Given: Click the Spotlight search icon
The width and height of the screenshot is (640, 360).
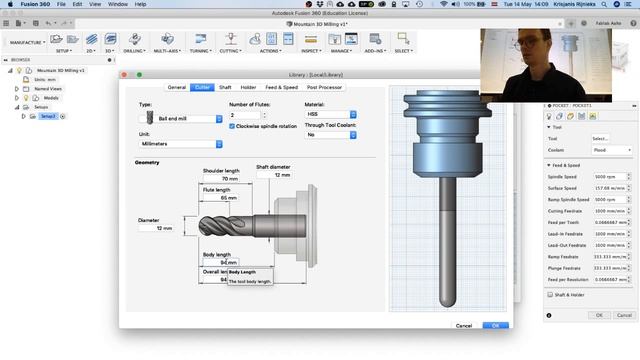Looking at the screenshot, I should click(604, 4).
